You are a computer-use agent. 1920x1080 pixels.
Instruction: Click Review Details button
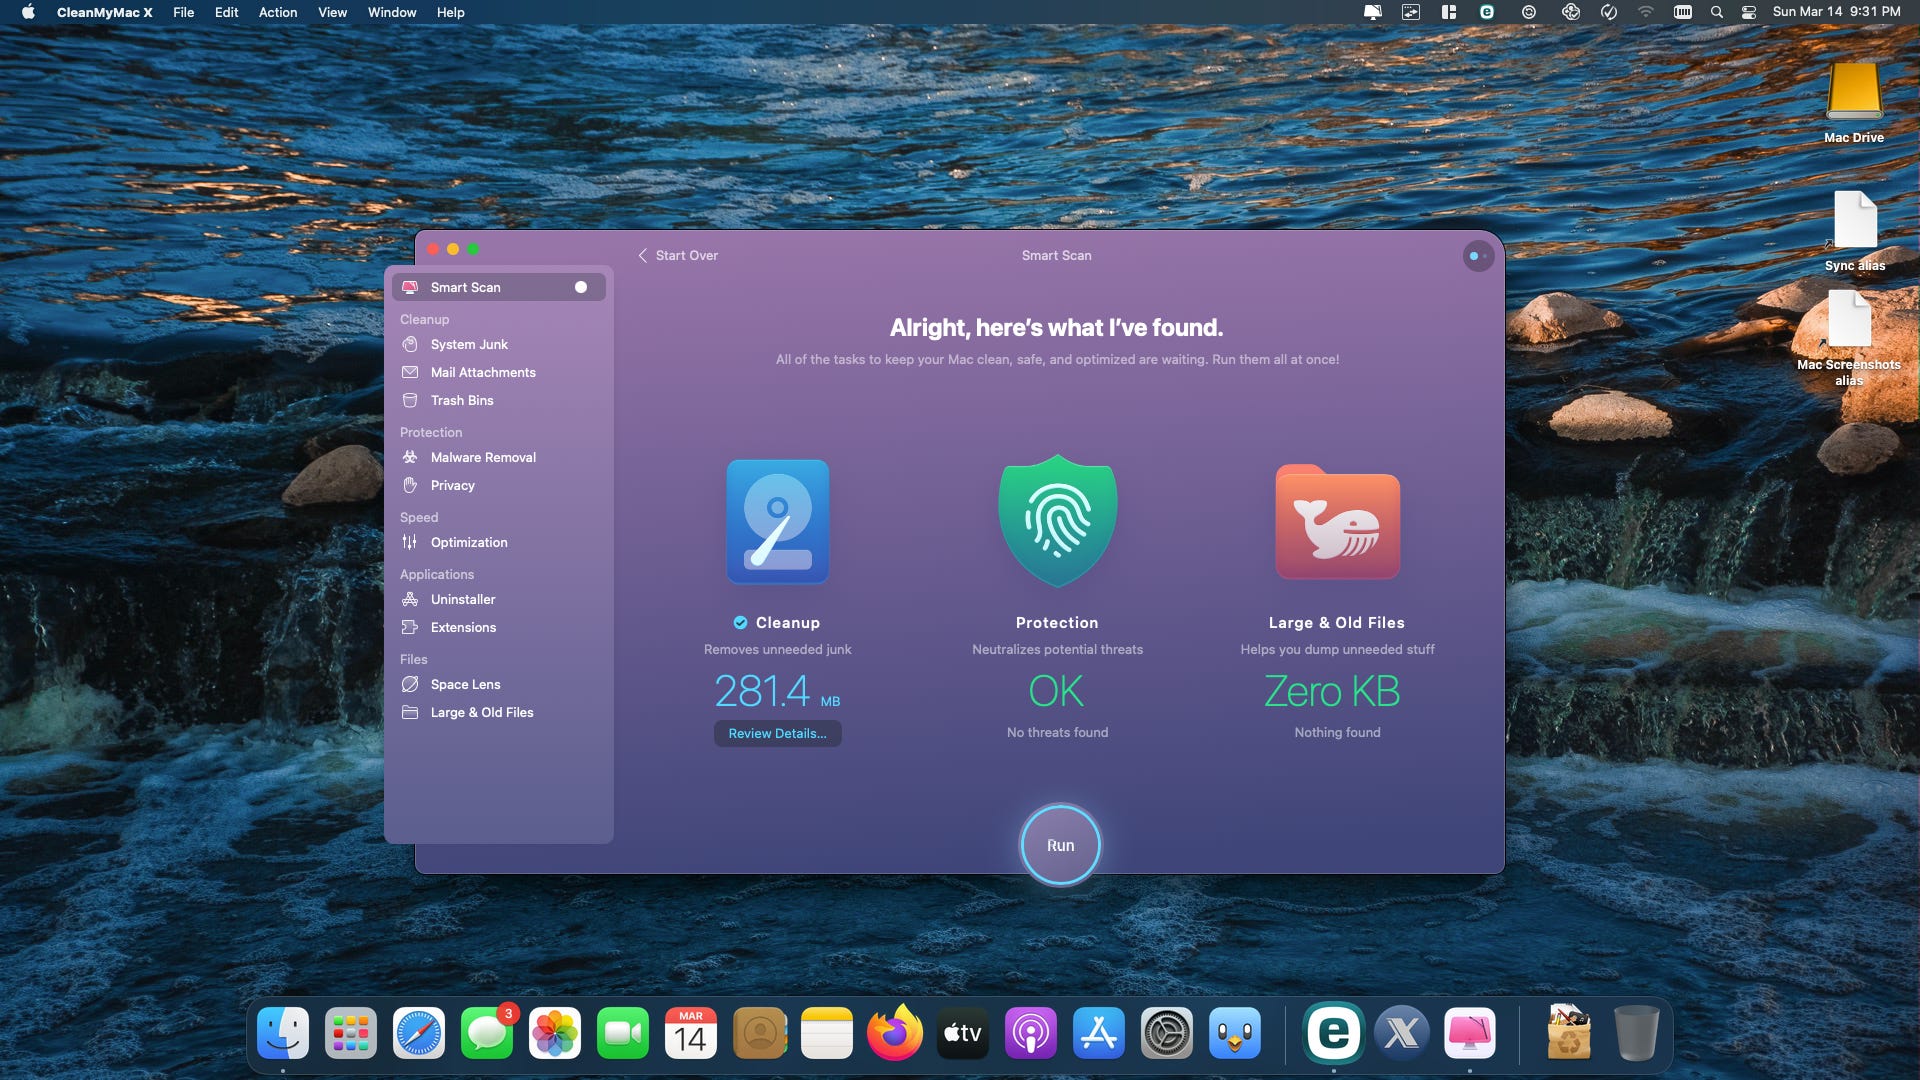777,733
